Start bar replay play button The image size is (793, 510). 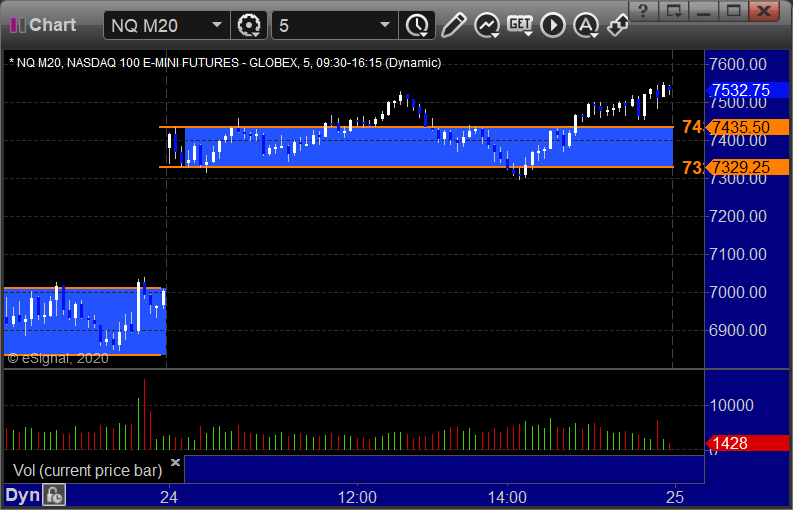(x=553, y=25)
